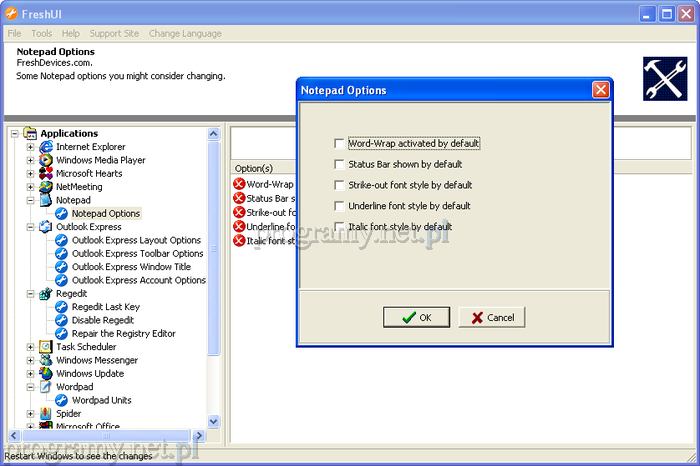Click the Task Scheduler icon
This screenshot has width=700, height=466.
pyautogui.click(x=46, y=347)
